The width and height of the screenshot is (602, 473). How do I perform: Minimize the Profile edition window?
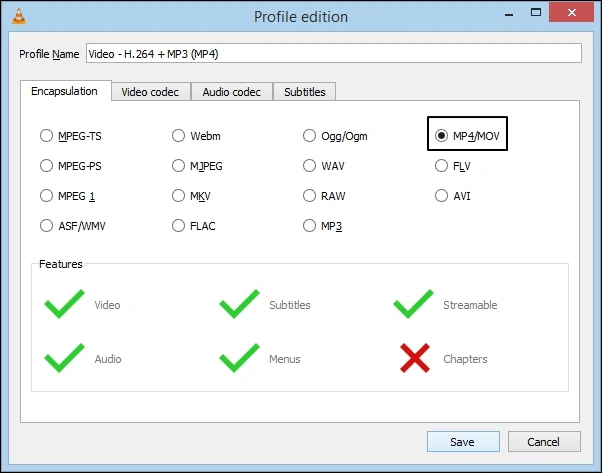point(509,15)
